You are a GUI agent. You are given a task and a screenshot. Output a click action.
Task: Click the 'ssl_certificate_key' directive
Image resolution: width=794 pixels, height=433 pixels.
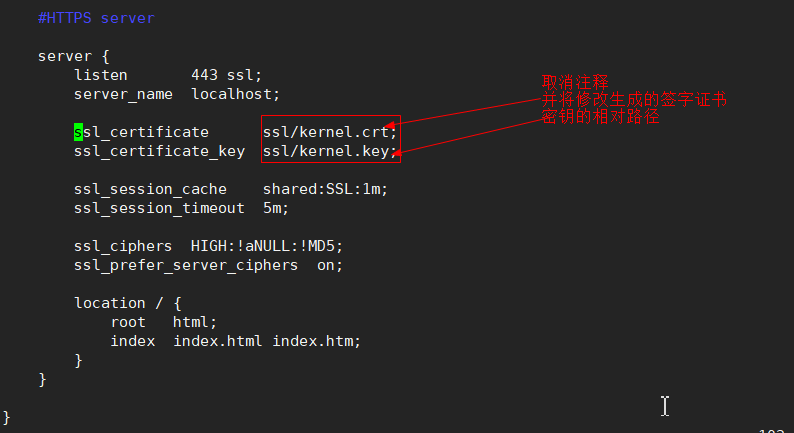159,151
